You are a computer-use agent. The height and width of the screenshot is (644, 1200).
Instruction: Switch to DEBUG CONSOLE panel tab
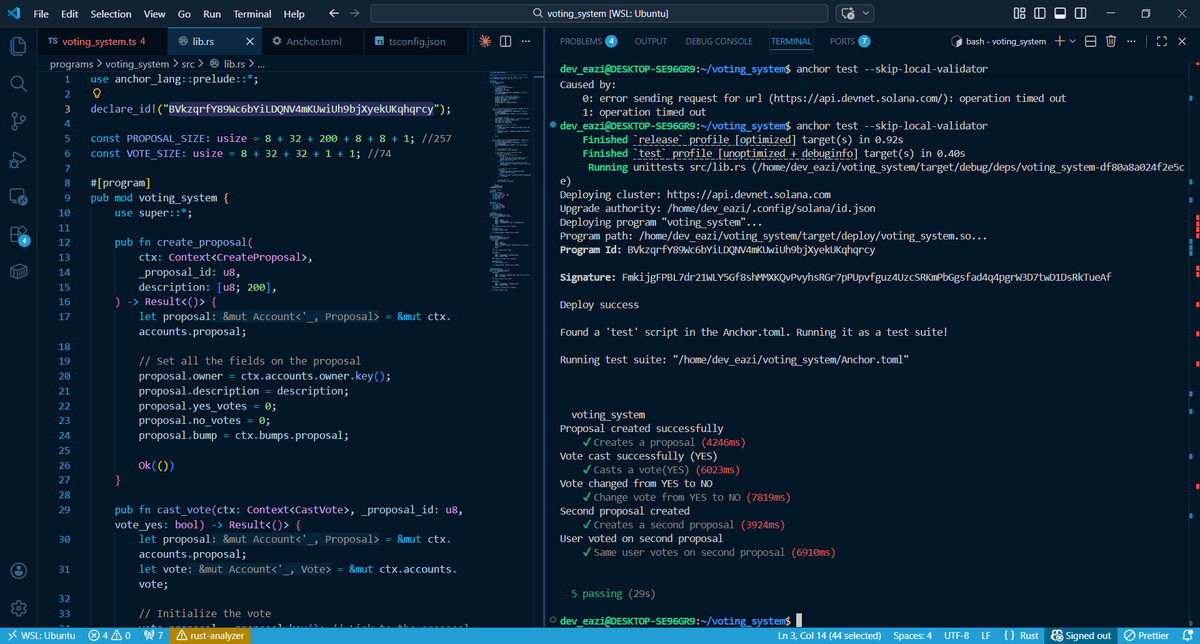point(719,41)
